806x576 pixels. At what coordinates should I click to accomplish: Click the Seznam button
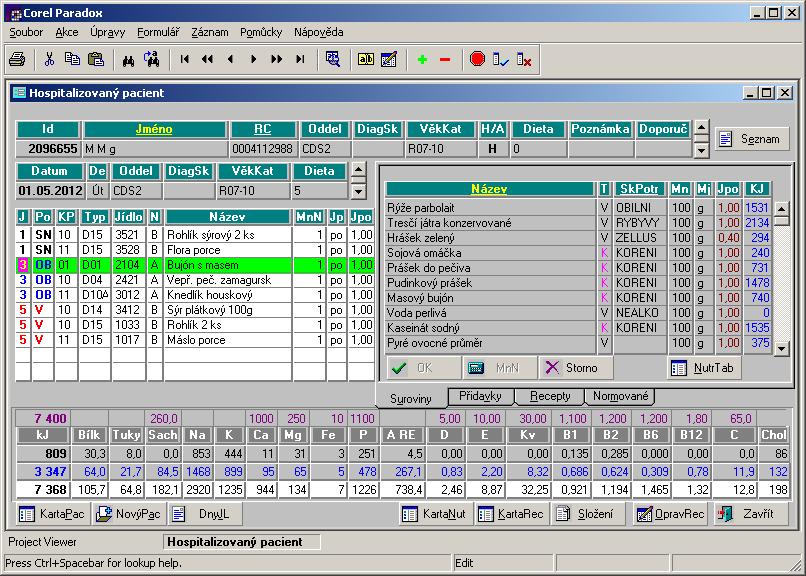click(x=752, y=139)
